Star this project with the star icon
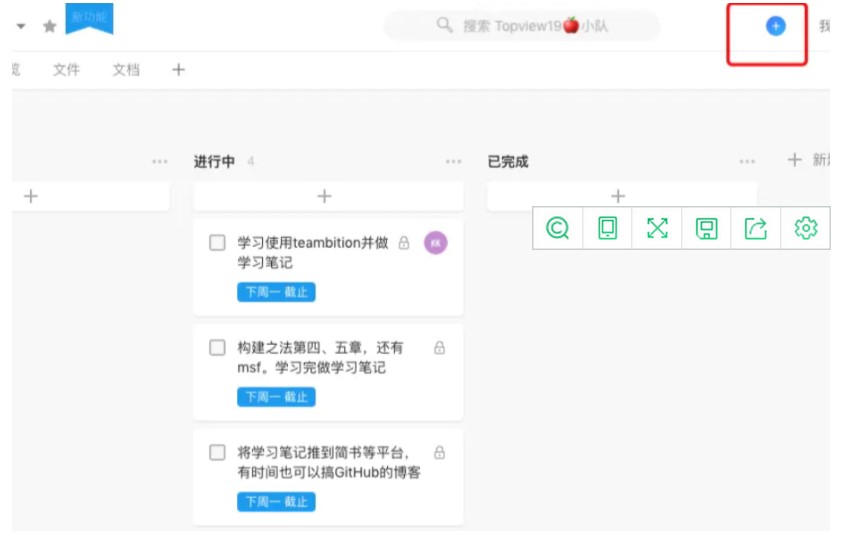852x549 pixels. pos(49,26)
